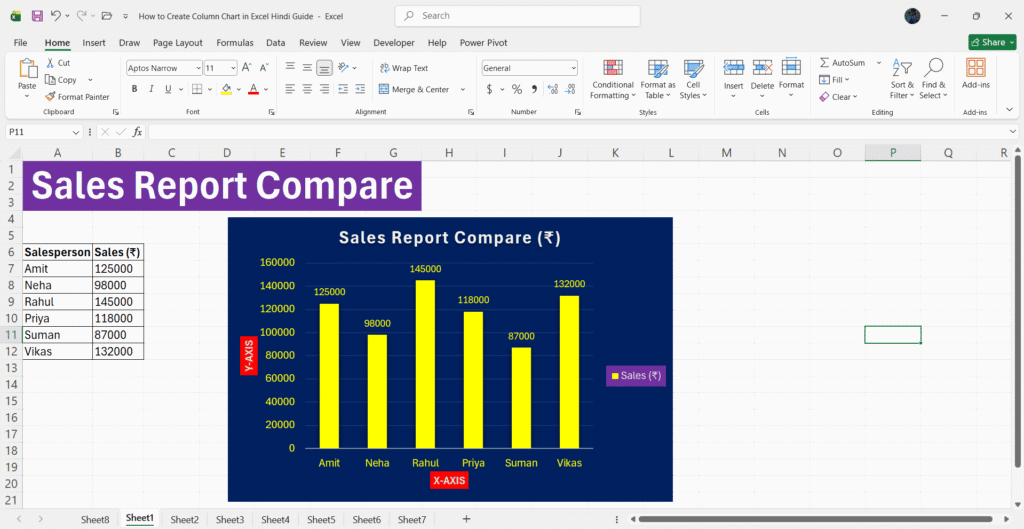Click the Share button
The image size is (1024, 529).
click(992, 42)
